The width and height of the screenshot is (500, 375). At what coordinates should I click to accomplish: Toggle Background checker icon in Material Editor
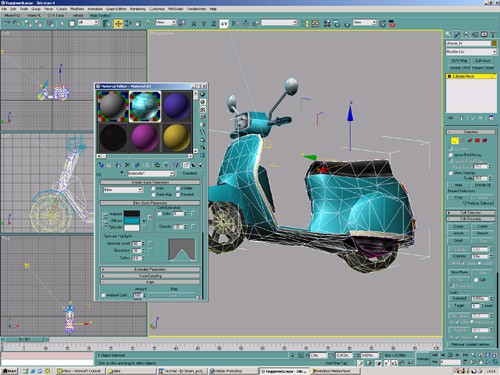click(202, 110)
